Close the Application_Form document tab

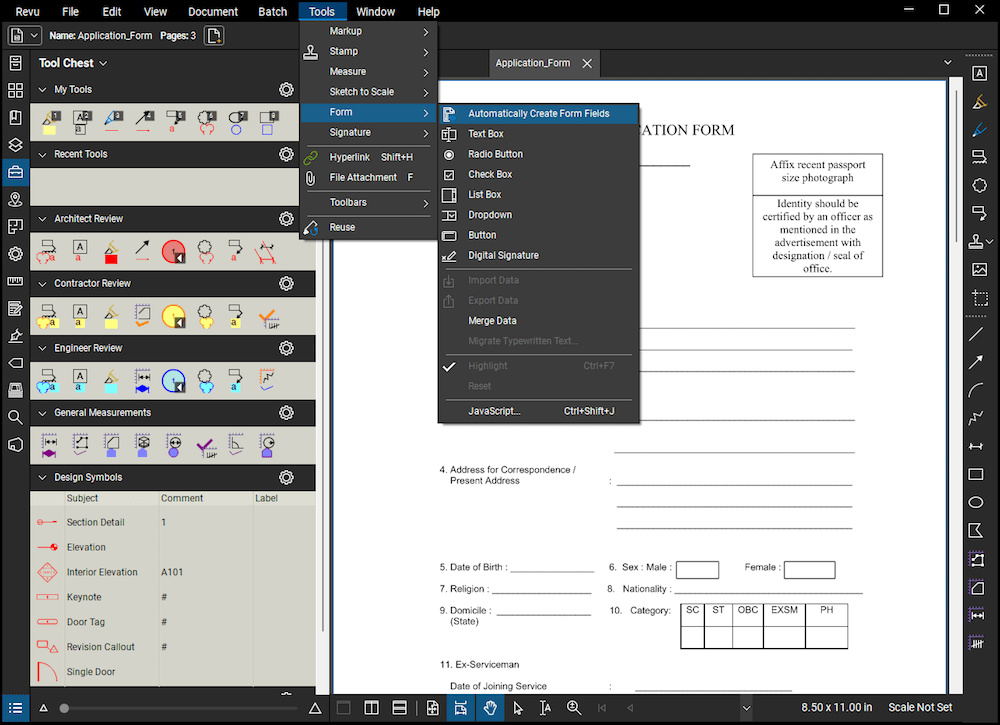pos(587,62)
